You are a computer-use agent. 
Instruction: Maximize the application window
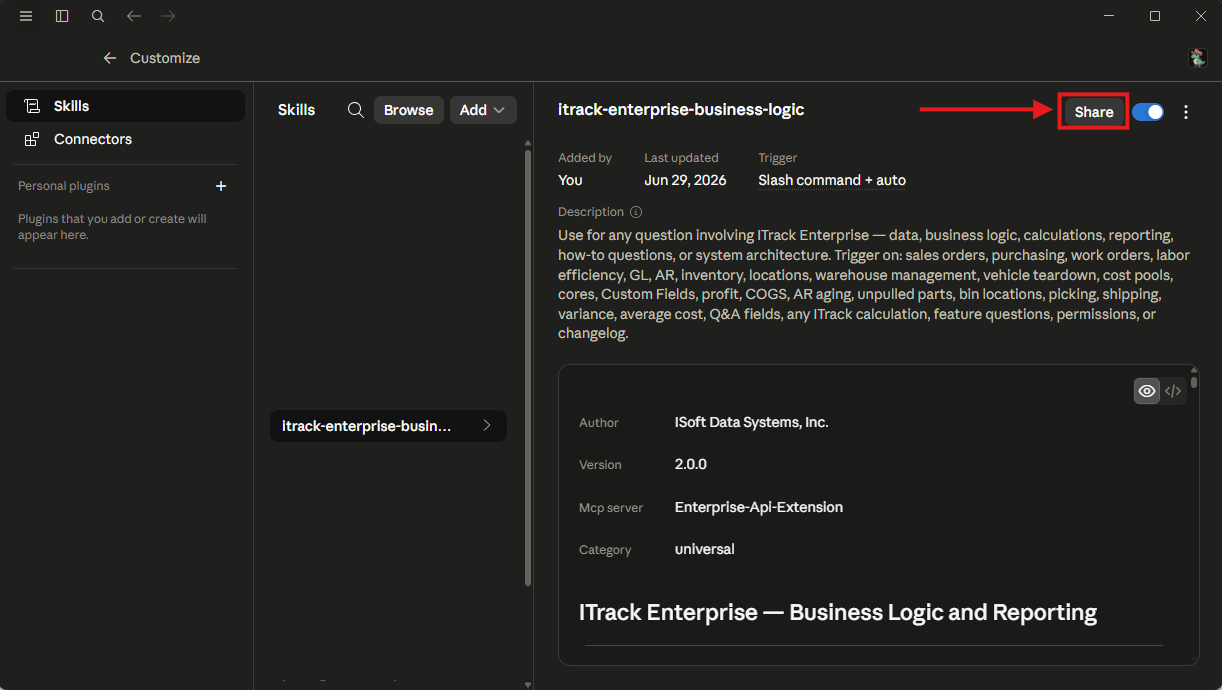[x=1155, y=16]
